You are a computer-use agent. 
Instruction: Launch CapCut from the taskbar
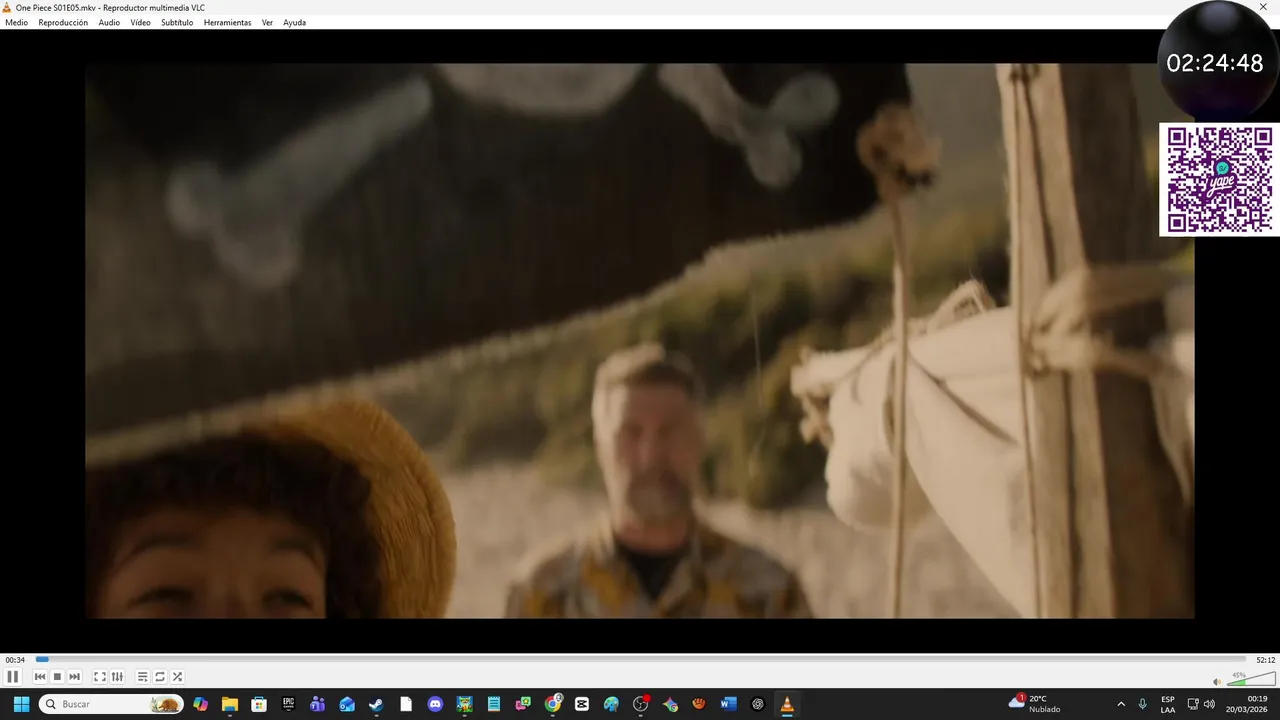click(x=582, y=704)
